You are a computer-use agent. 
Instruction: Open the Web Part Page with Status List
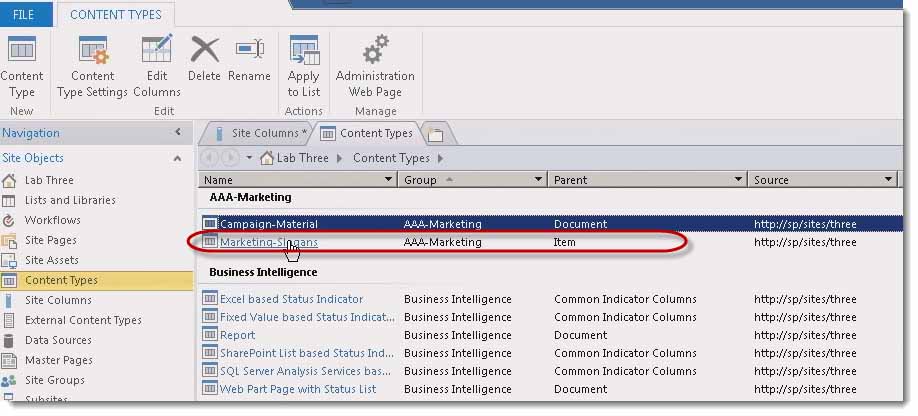[298, 389]
